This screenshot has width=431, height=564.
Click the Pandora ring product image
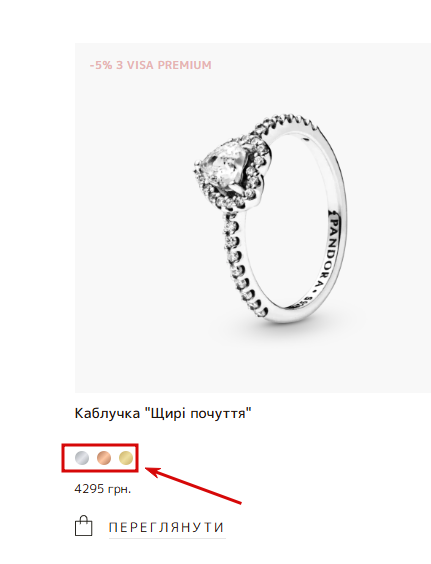pos(253,218)
